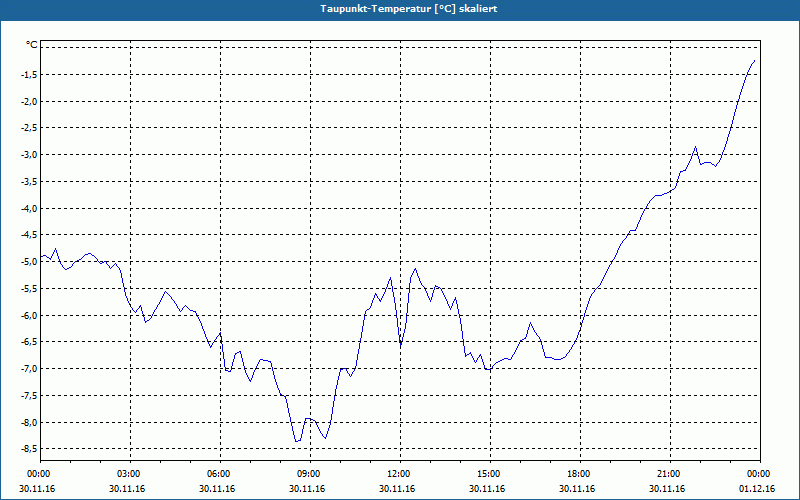Click the chart title 'Taupunkt-Temperatur [°C] skaliert'
This screenshot has width=800, height=500.
coord(409,9)
